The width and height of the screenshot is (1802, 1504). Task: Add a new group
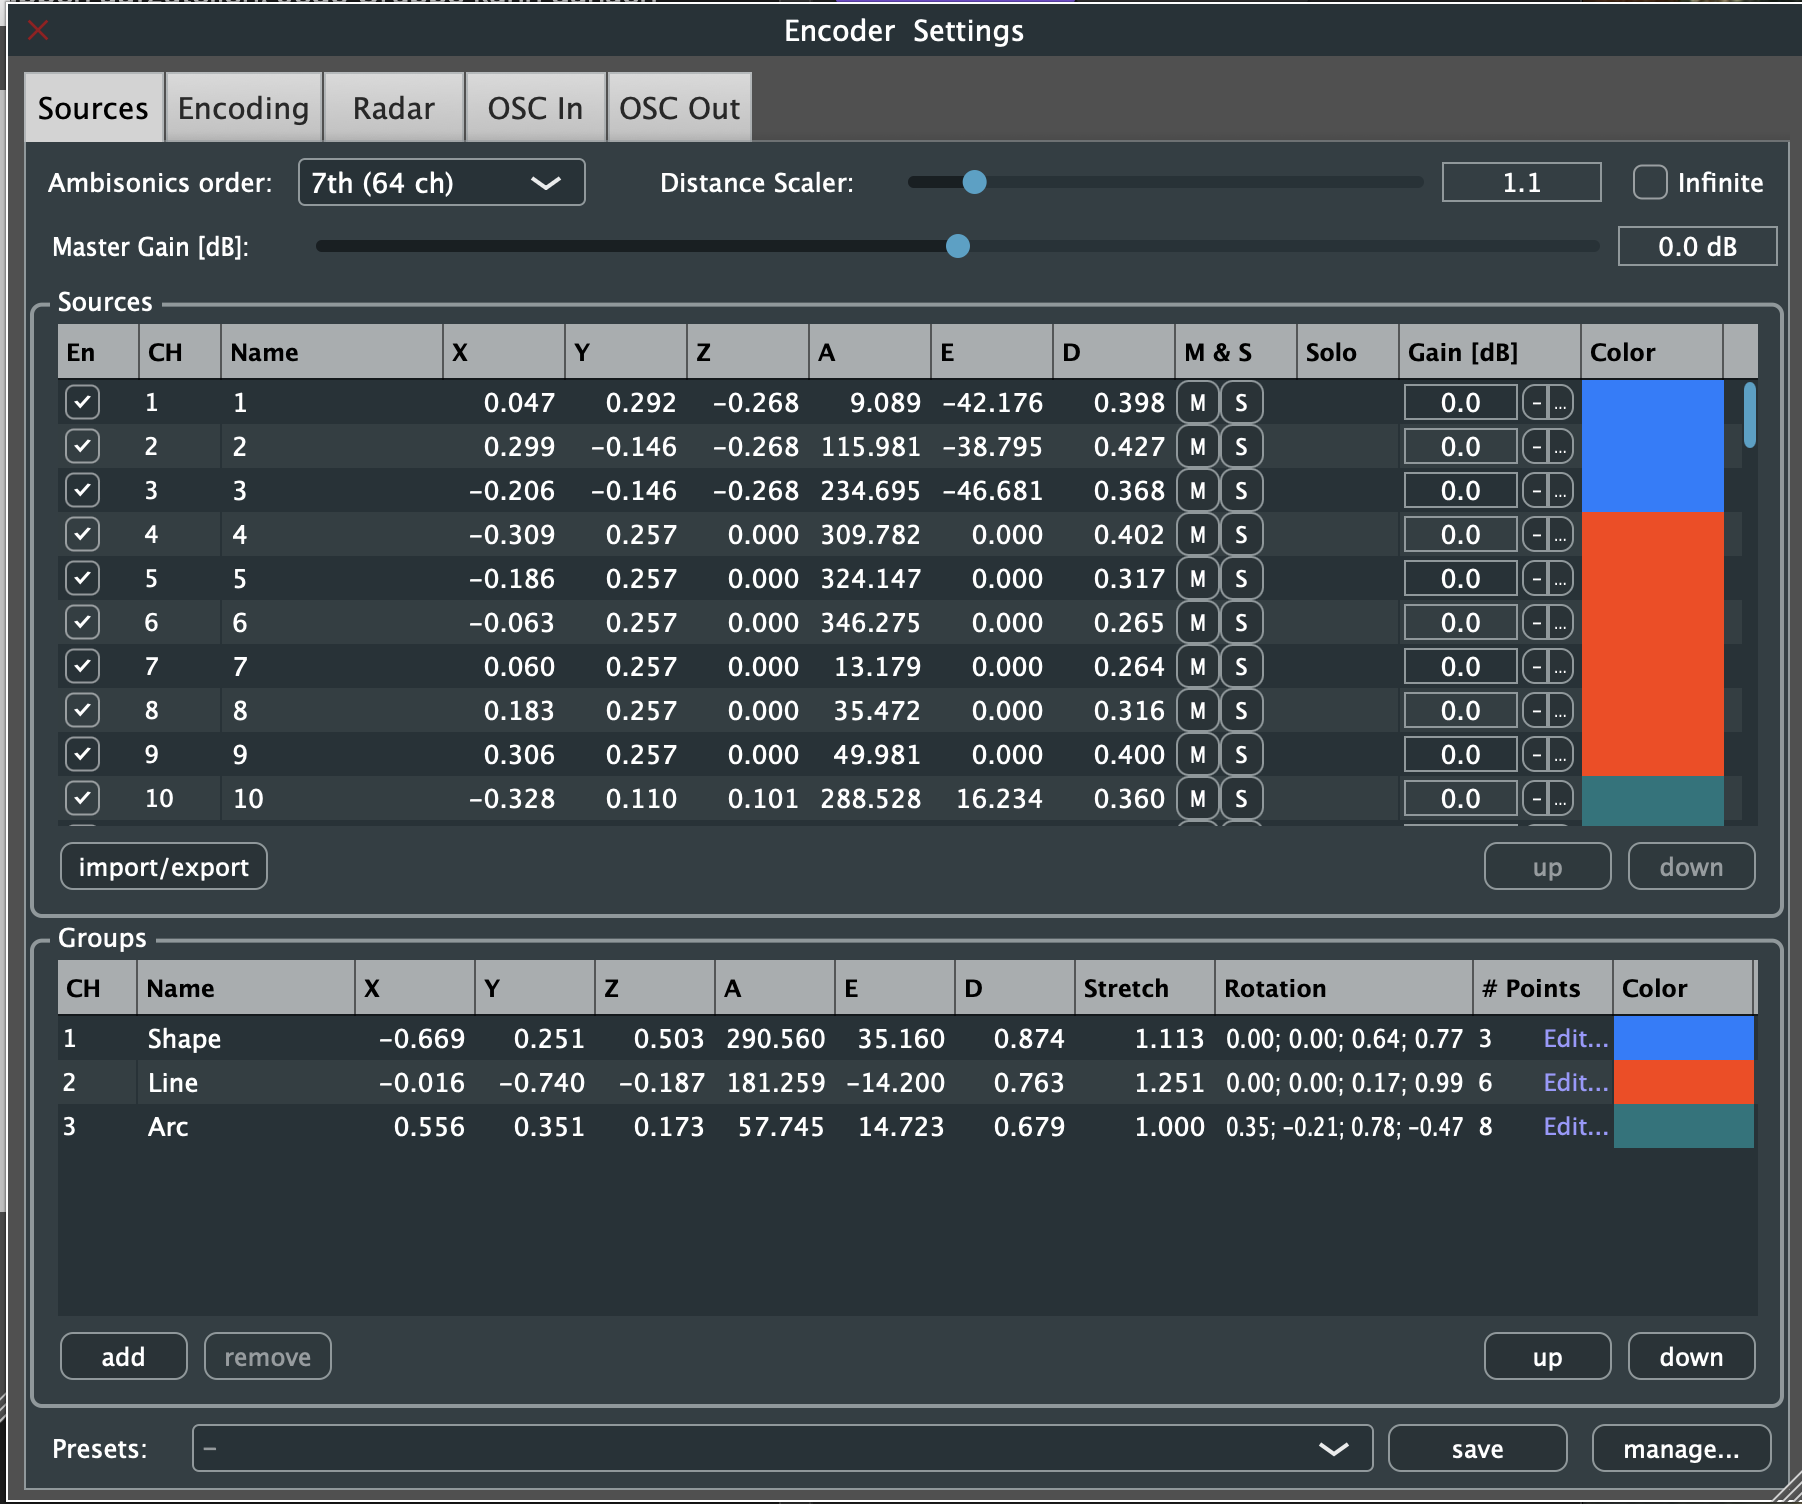click(123, 1356)
